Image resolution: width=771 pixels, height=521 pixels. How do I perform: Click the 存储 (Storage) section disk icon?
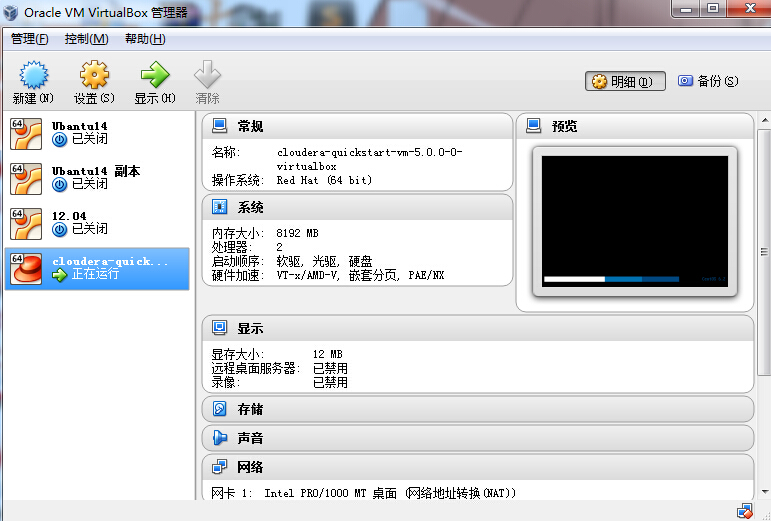tap(219, 409)
